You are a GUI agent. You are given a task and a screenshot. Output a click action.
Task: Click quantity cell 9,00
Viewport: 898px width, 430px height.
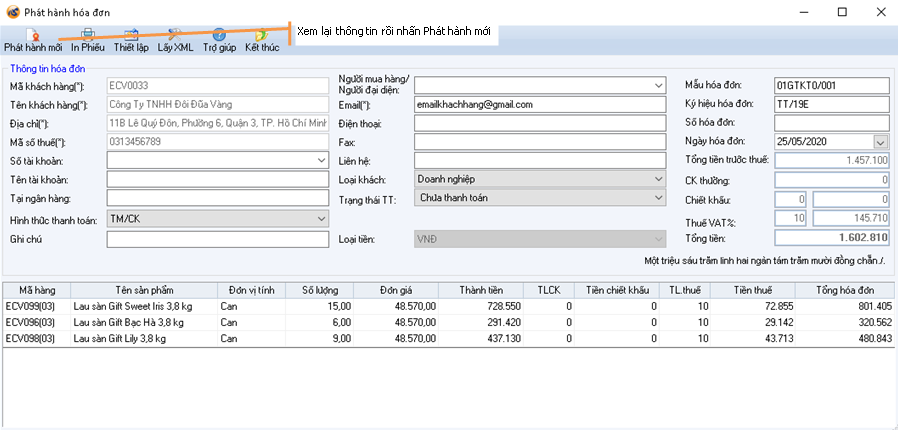pos(320,338)
